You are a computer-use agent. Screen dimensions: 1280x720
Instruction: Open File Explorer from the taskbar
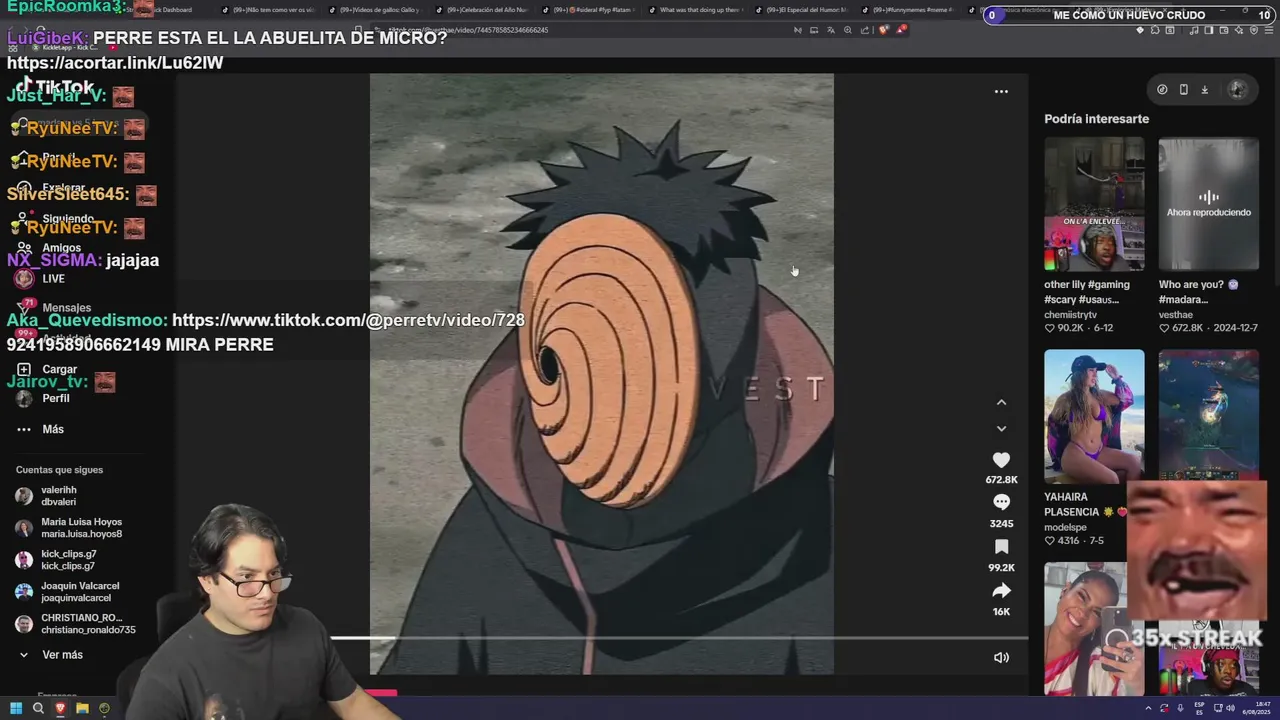82,708
